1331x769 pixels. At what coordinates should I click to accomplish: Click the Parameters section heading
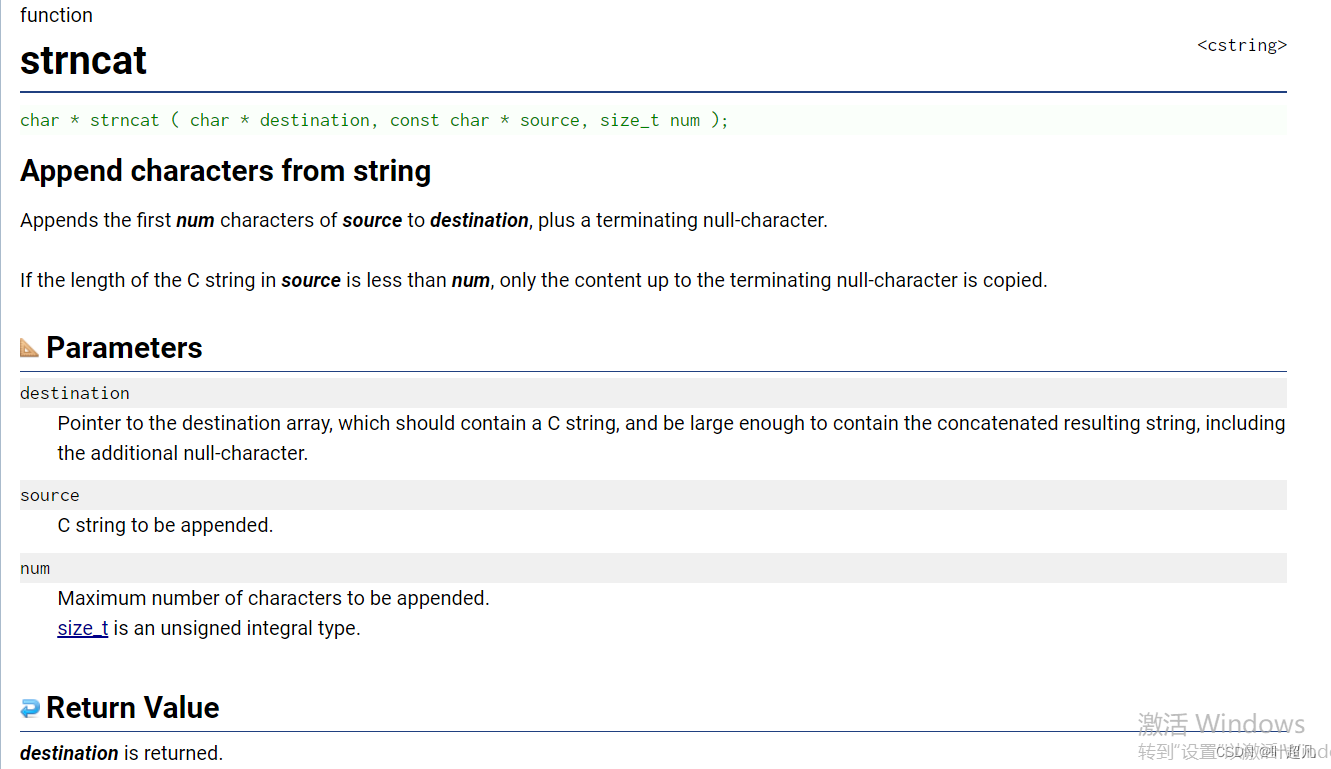coord(124,348)
